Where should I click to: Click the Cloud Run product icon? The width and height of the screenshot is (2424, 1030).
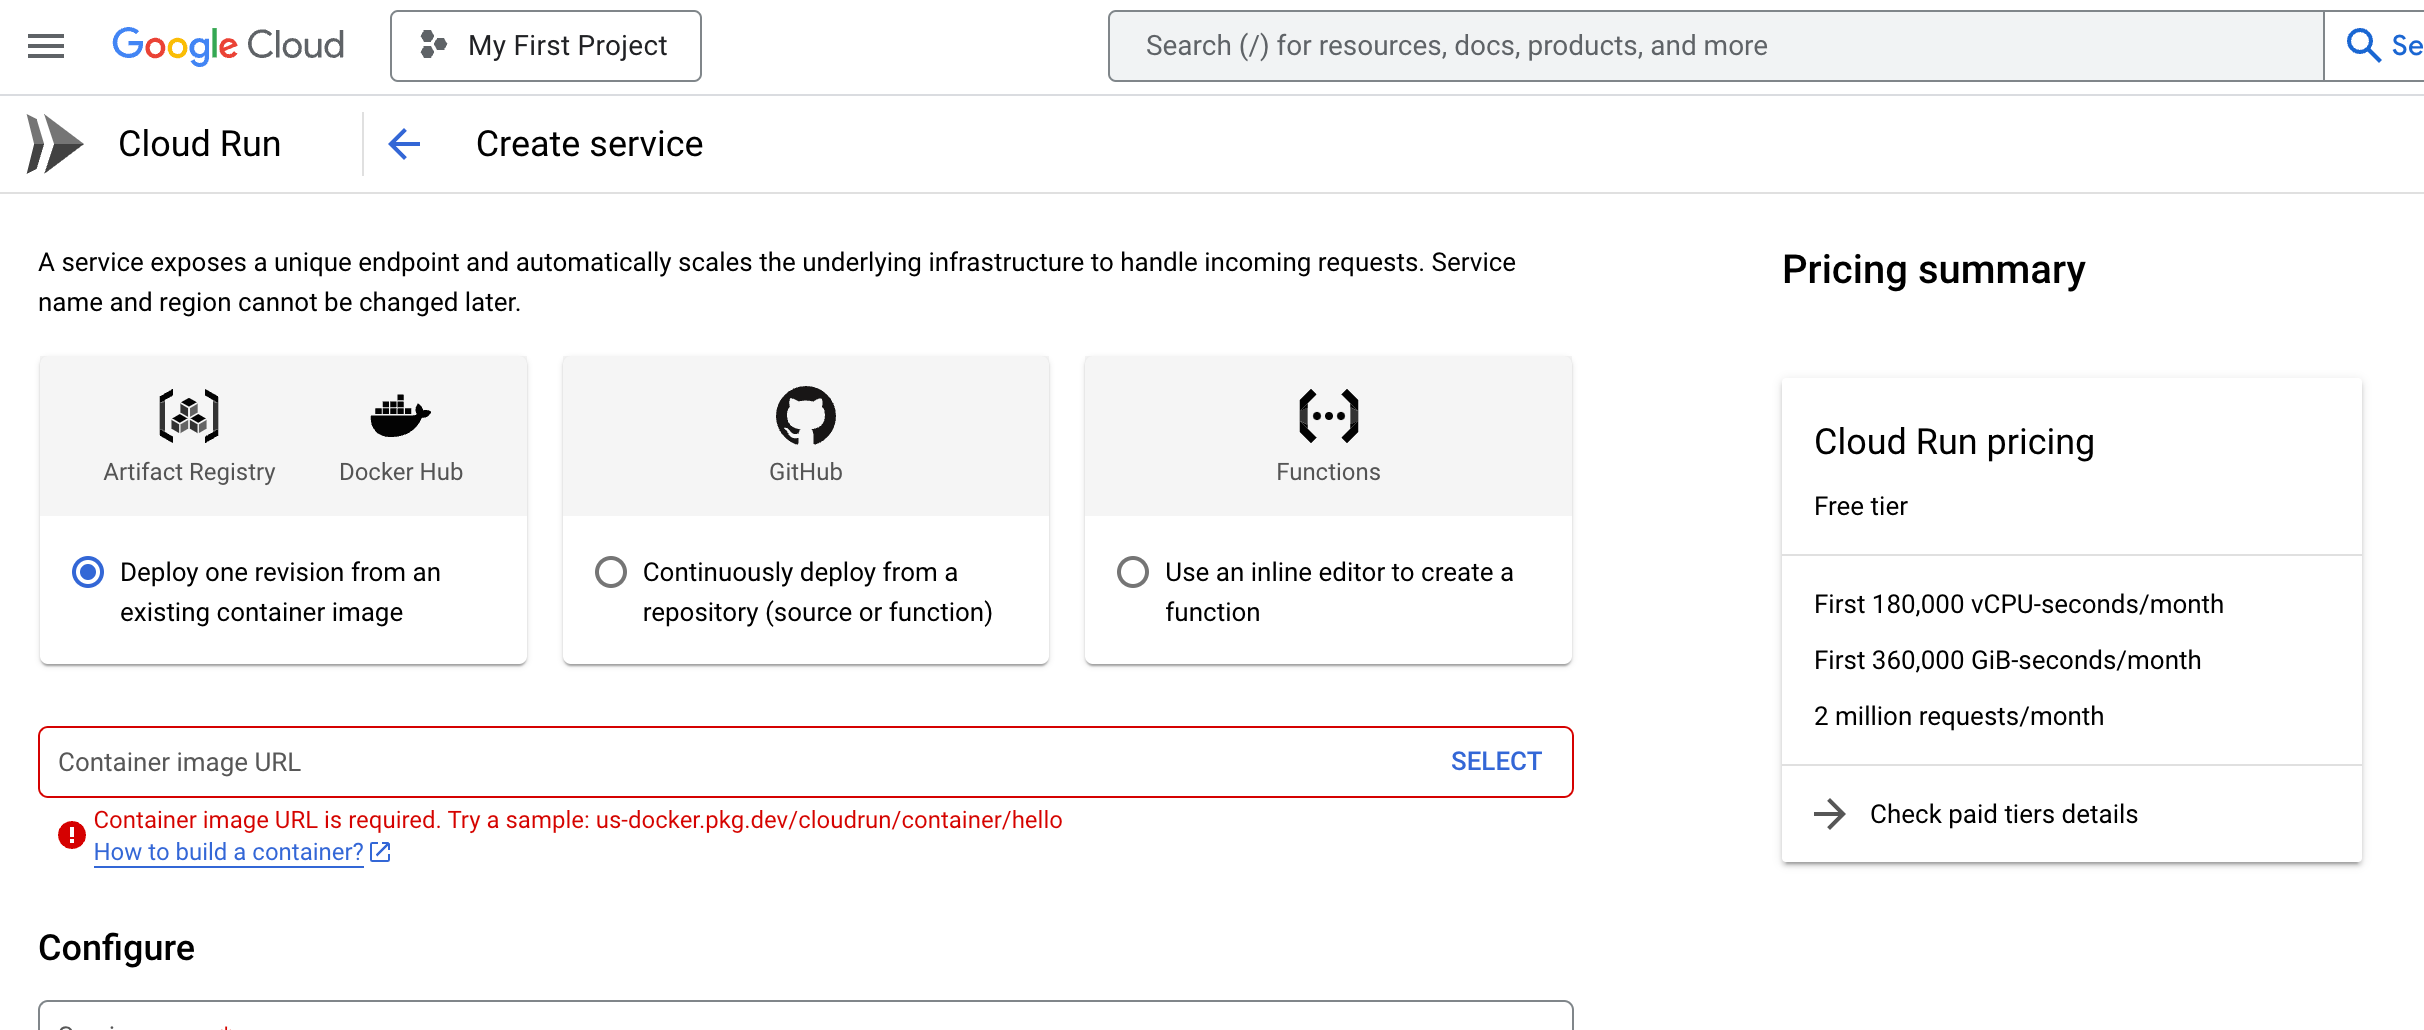click(54, 144)
